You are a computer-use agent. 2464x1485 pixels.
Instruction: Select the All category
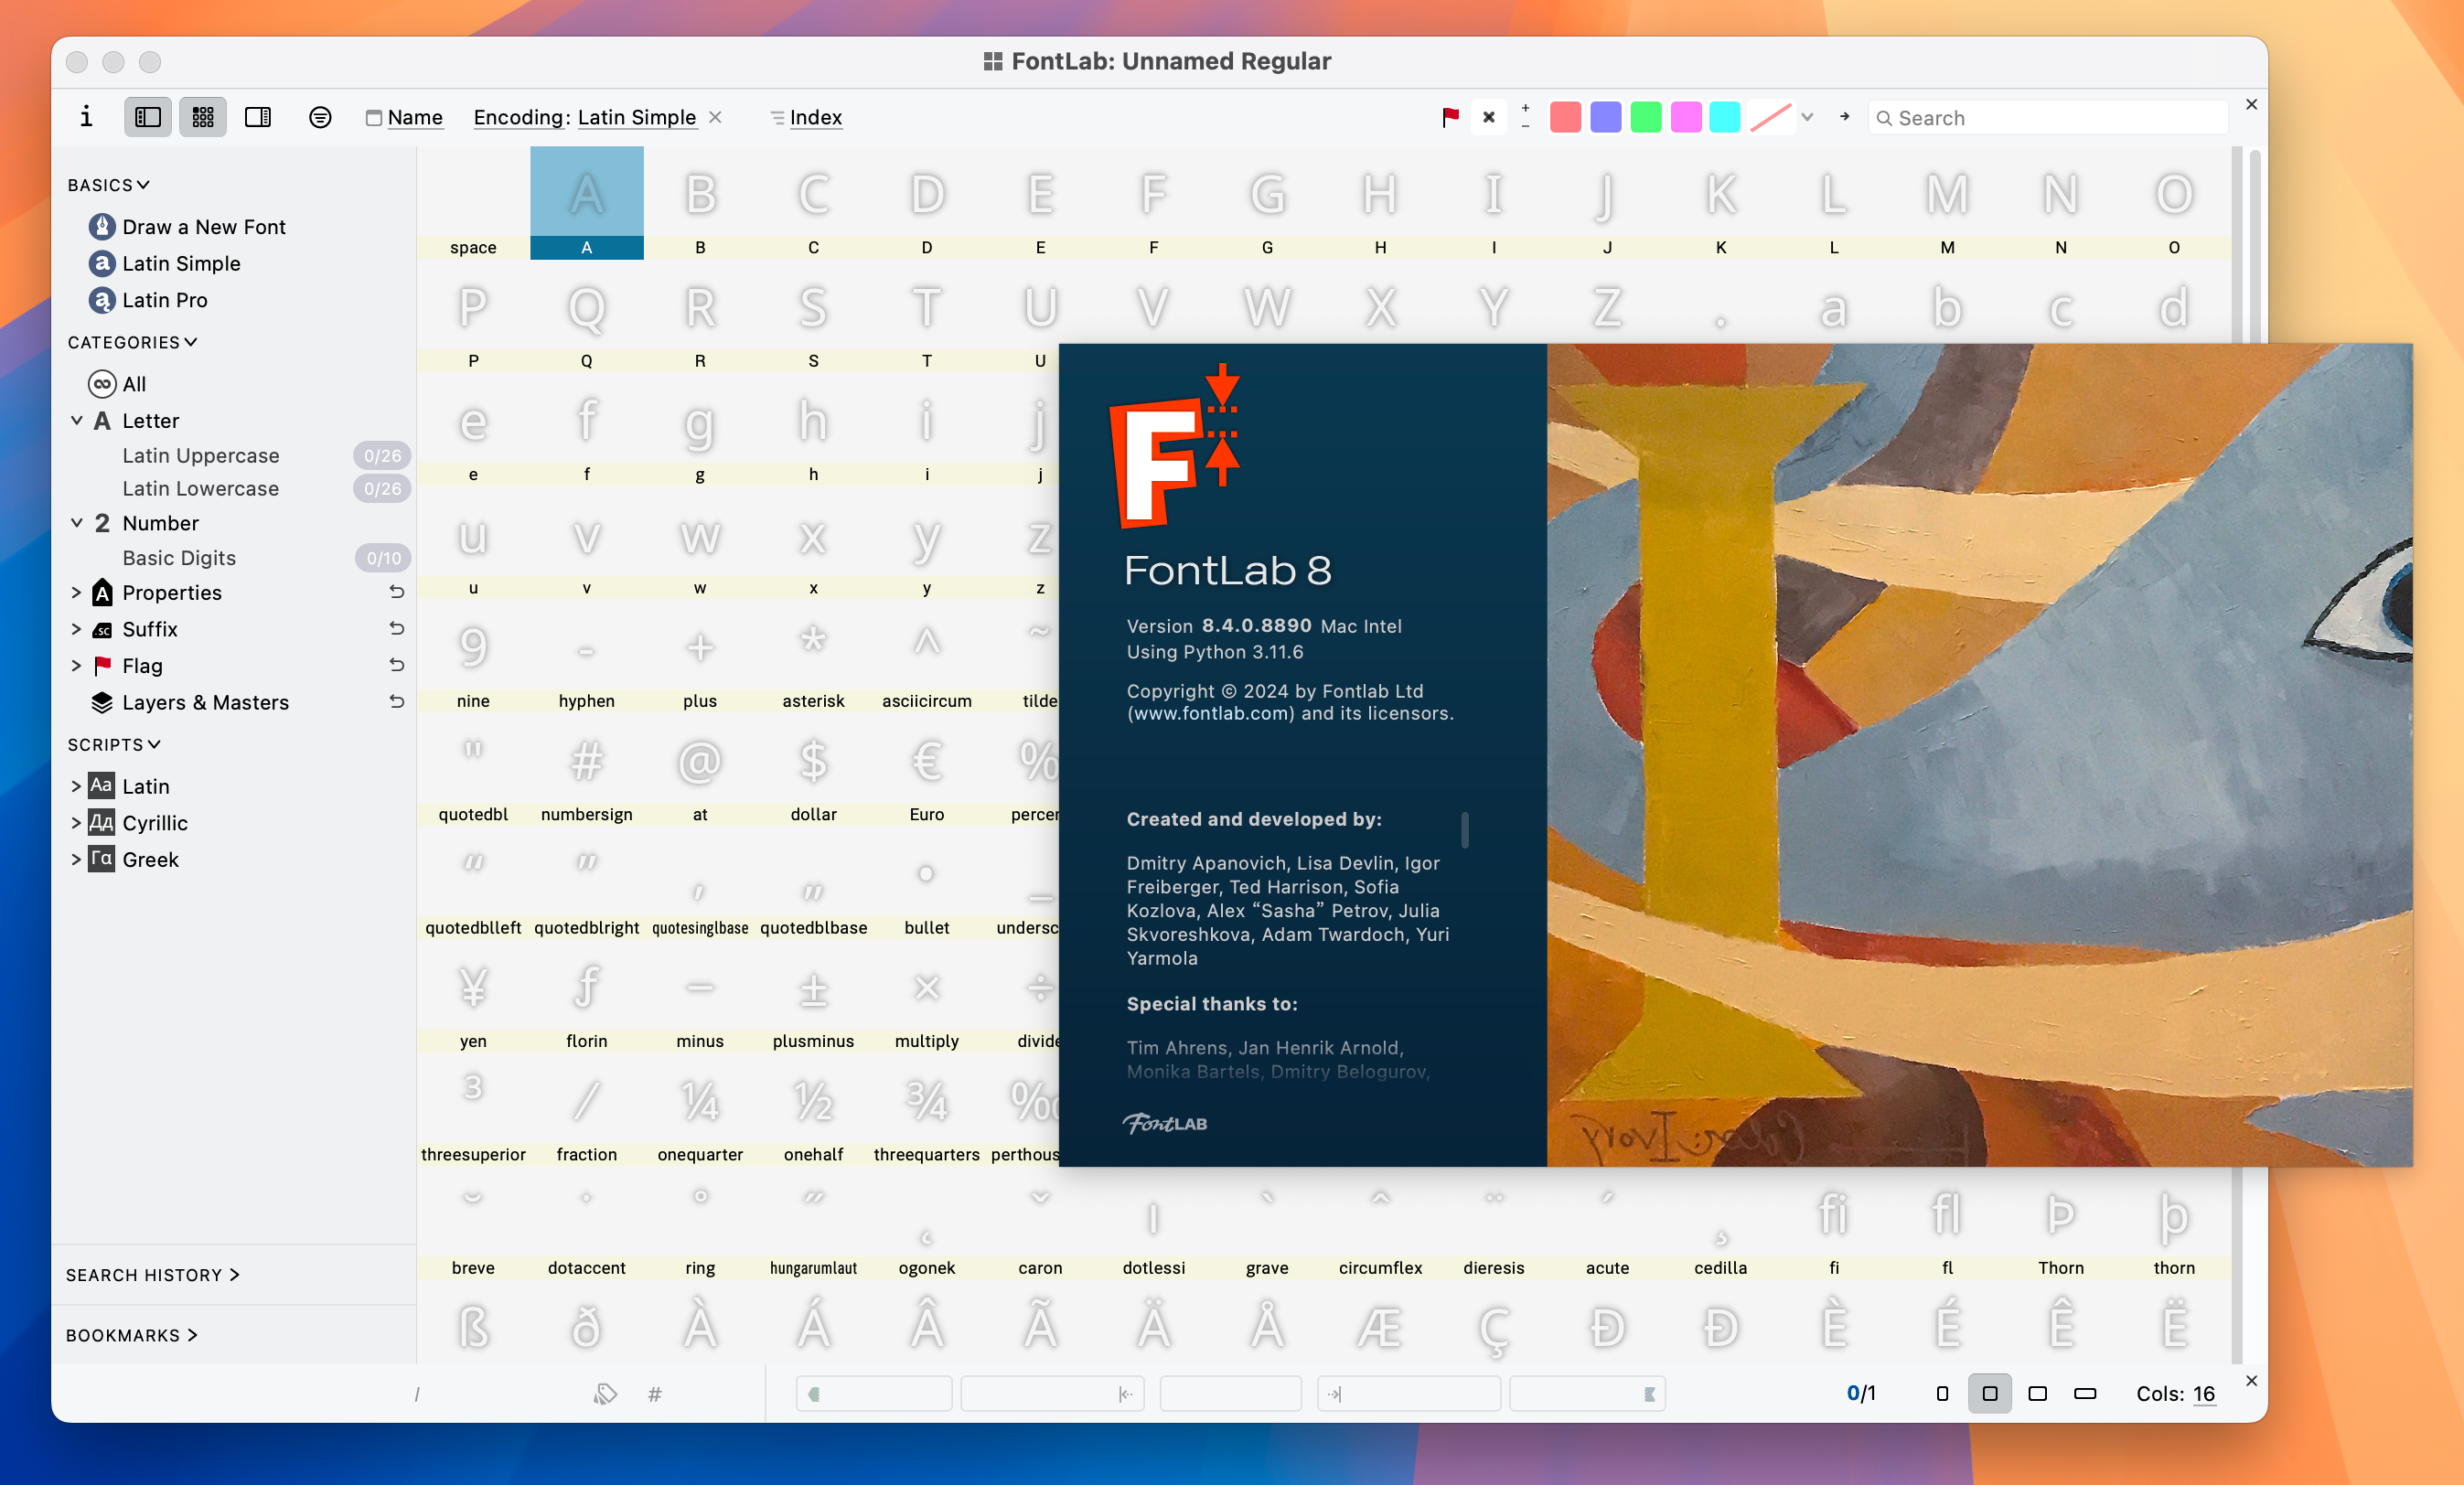point(117,384)
